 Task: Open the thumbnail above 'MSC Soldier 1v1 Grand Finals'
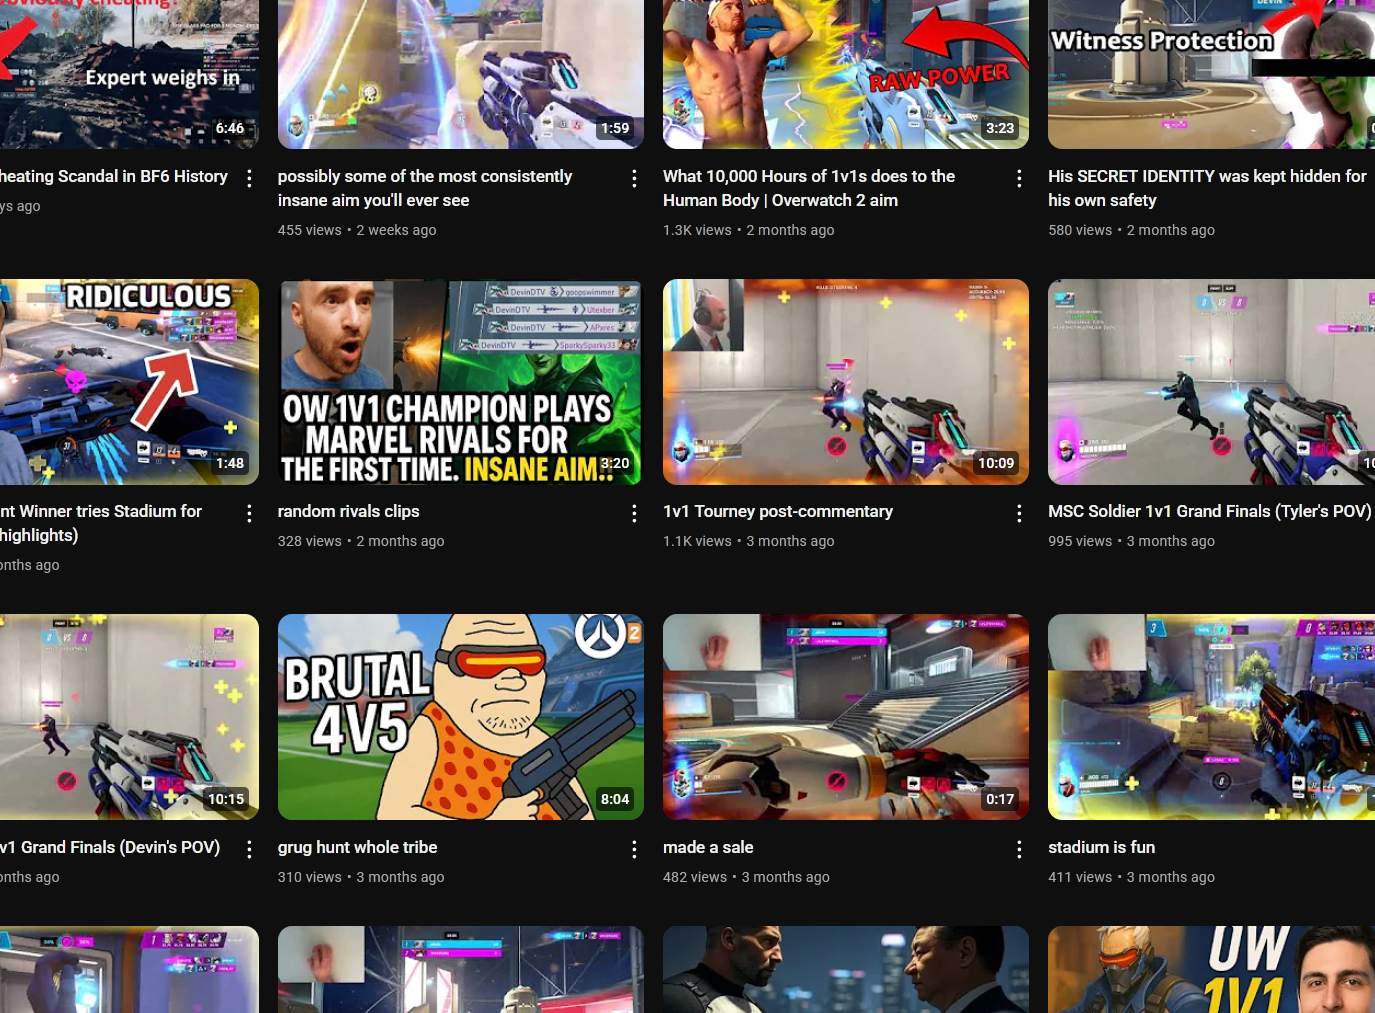pyautogui.click(x=1211, y=382)
